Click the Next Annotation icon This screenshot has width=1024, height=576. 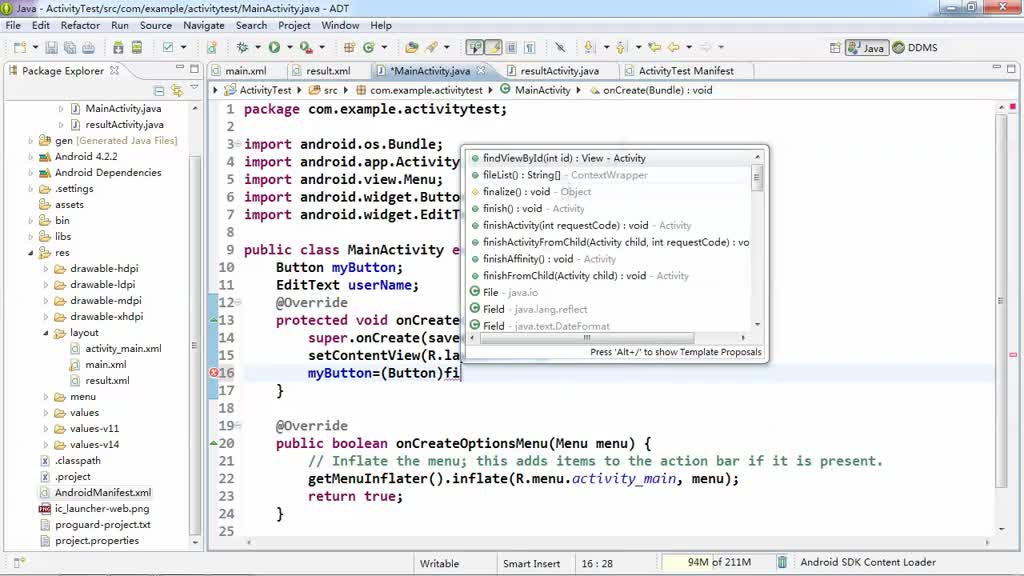tap(590, 48)
